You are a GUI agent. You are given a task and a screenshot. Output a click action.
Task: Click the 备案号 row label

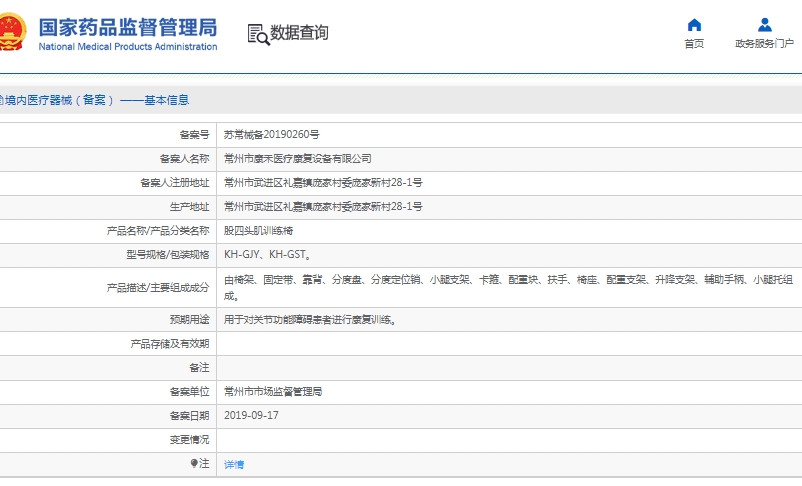click(194, 135)
